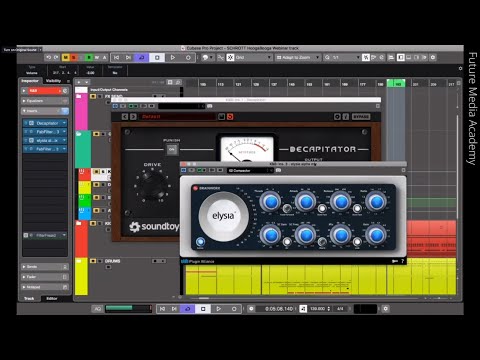Click the Redo arrow in top toolbar

pos(56,58)
